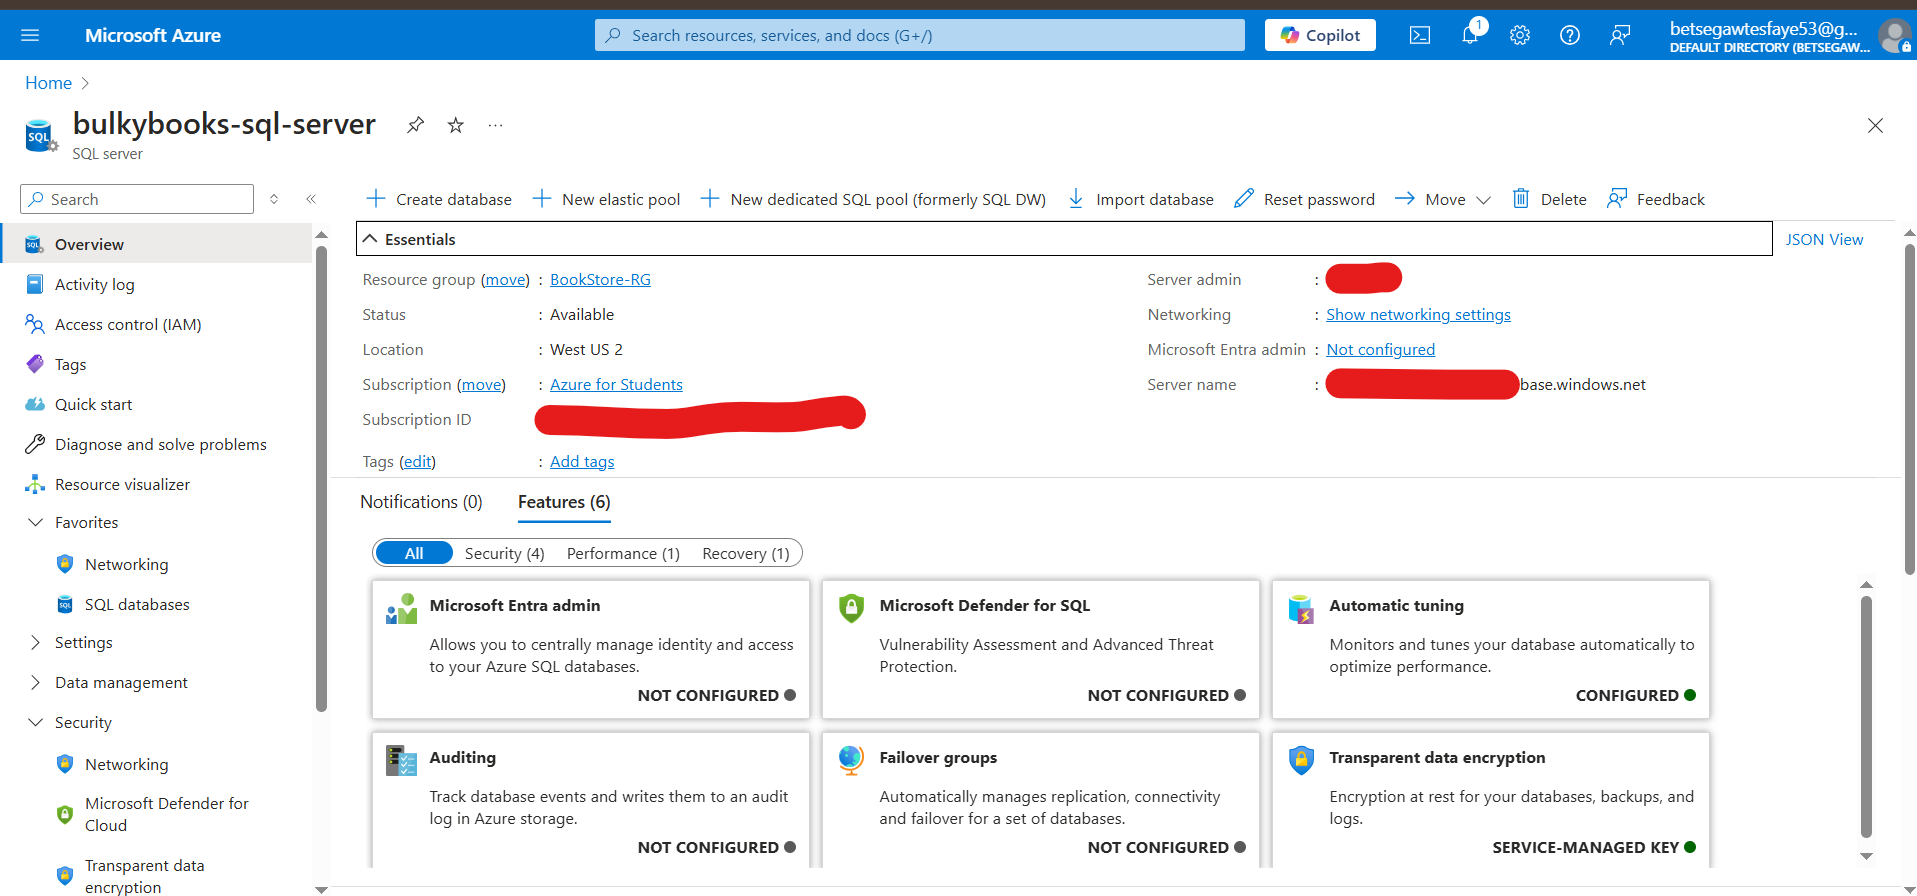The image size is (1917, 896).
Task: Switch to Features (6) tab
Action: pos(564,502)
